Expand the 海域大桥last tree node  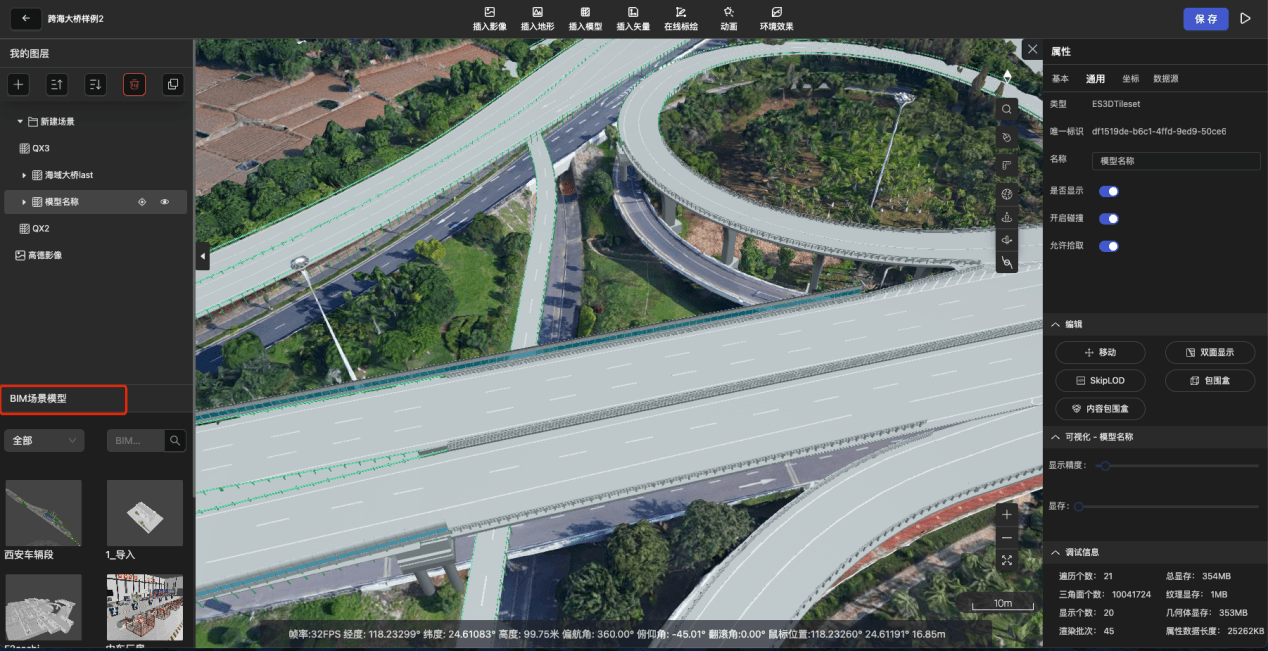pyautogui.click(x=24, y=175)
